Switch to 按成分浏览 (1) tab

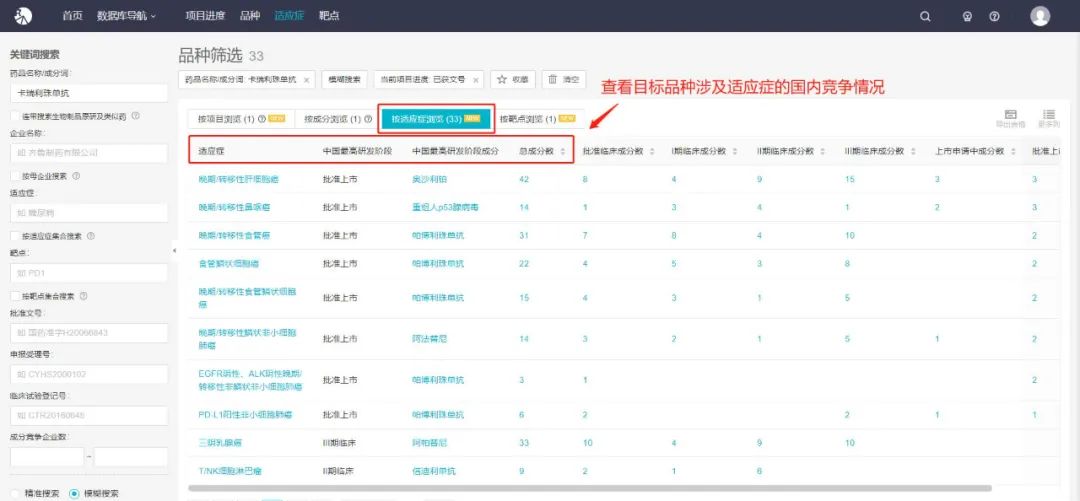pyautogui.click(x=338, y=119)
